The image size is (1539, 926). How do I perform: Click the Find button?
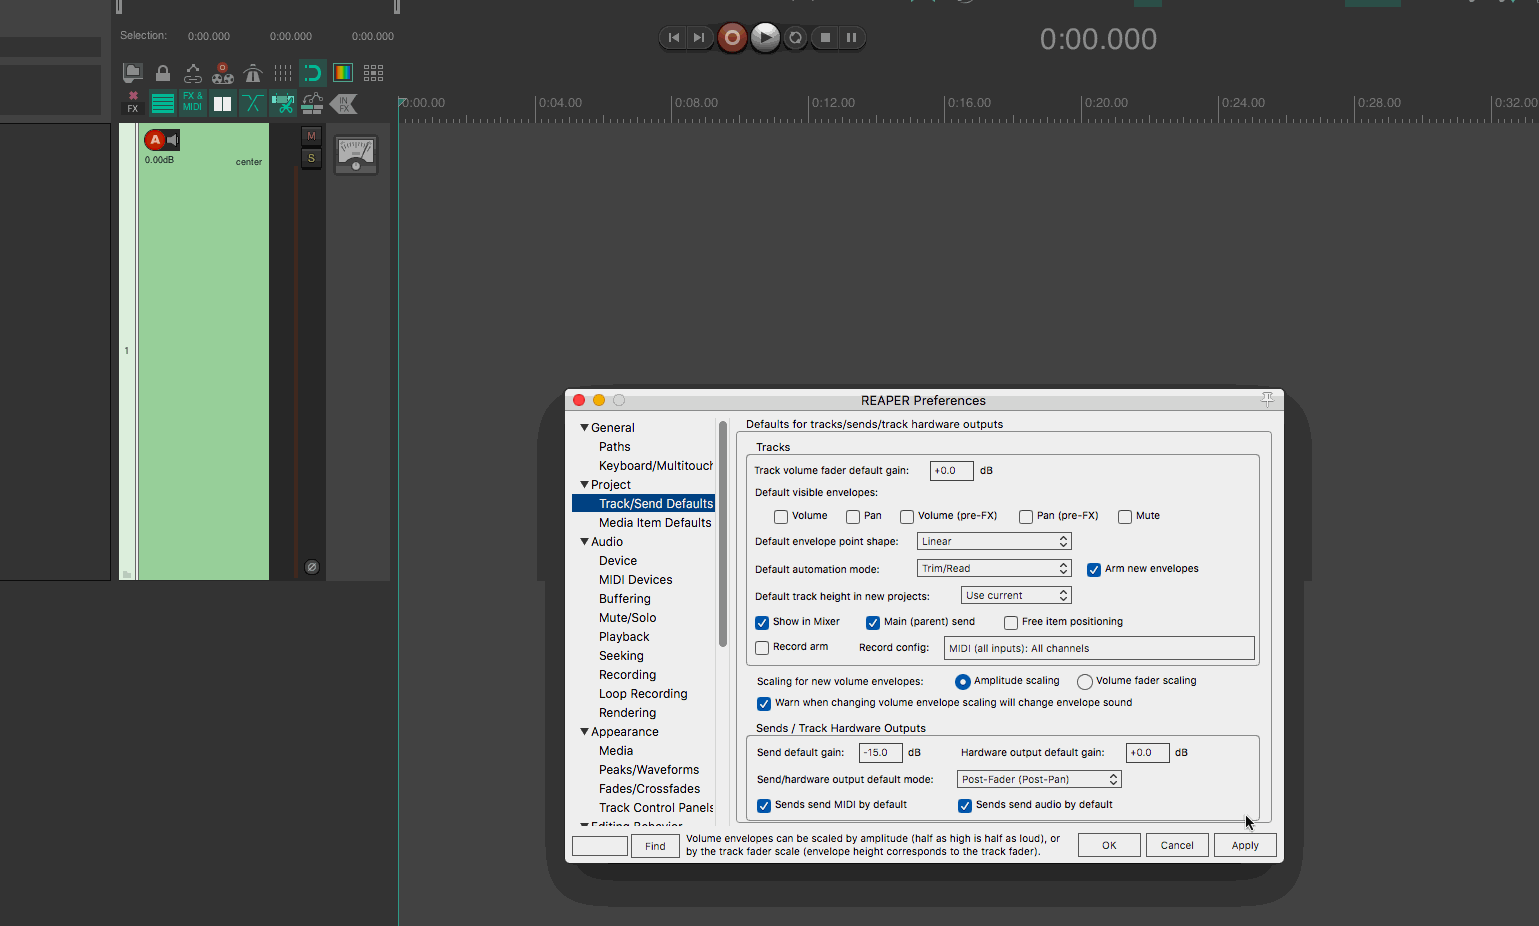pos(655,846)
